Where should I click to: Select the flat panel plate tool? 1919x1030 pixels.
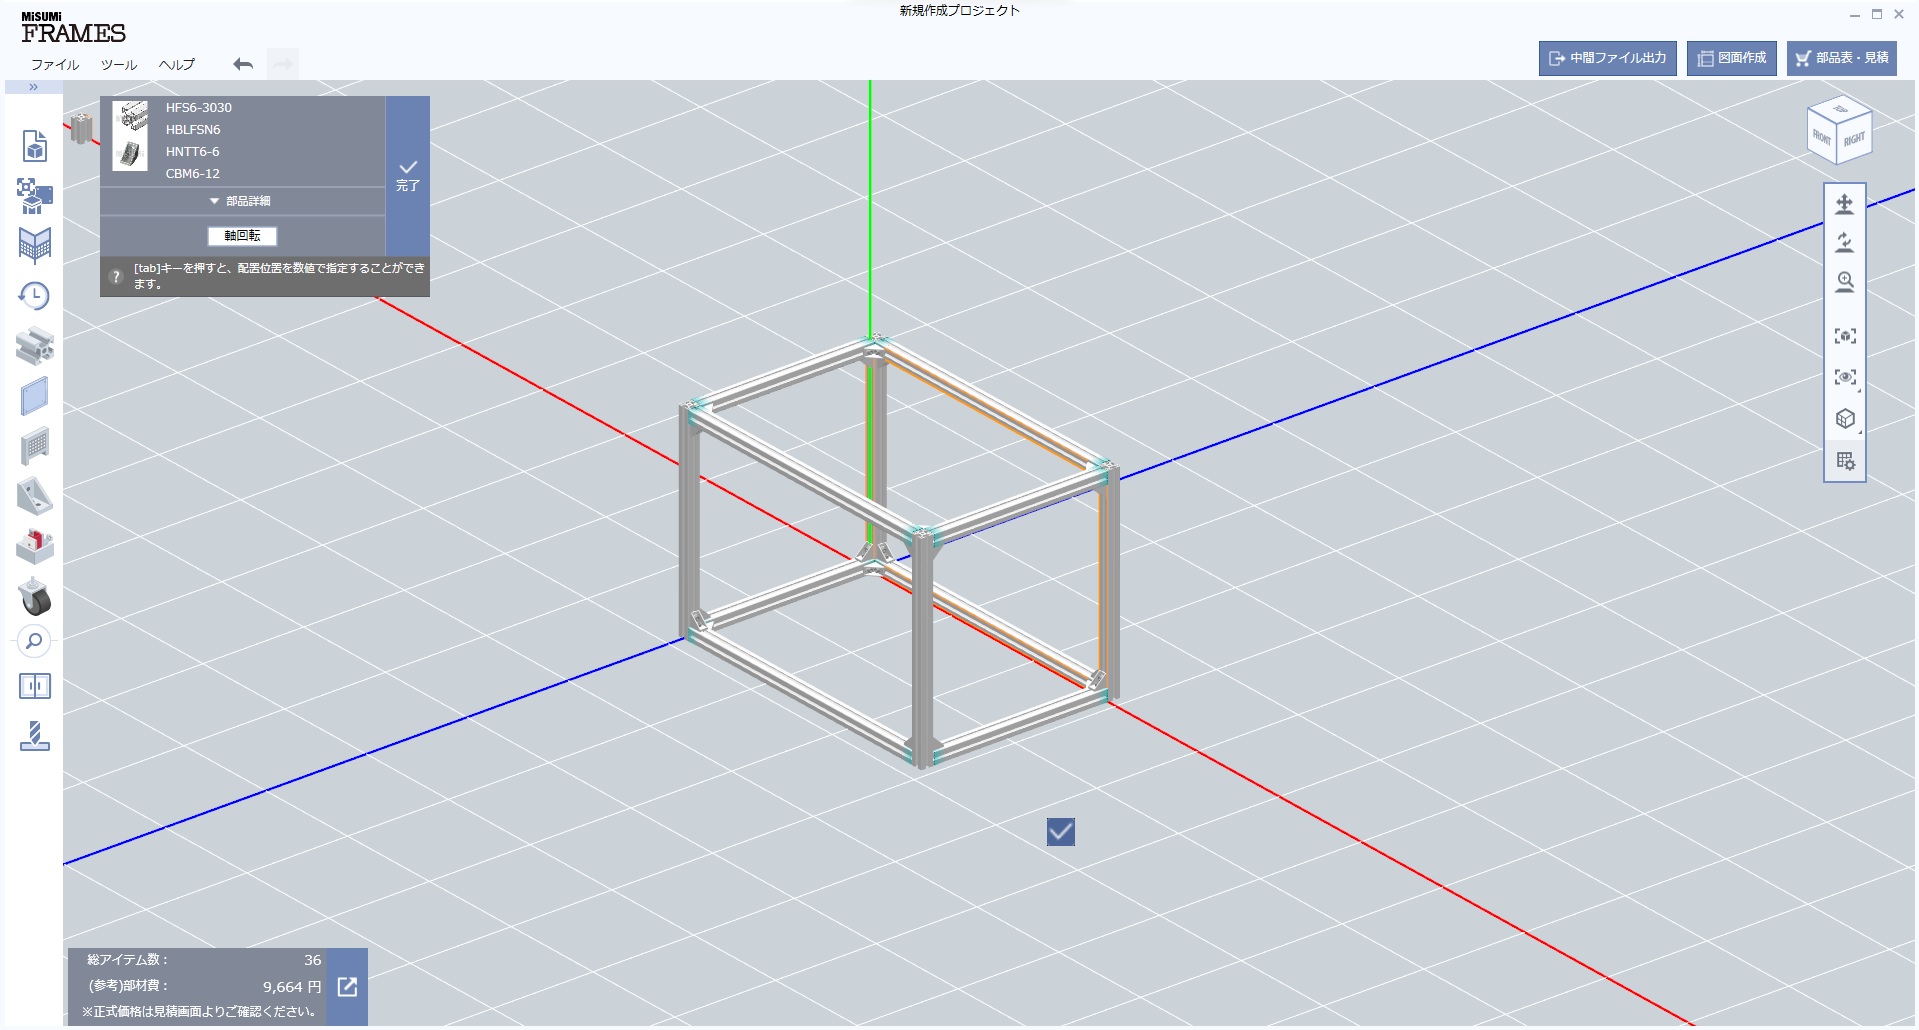[34, 396]
